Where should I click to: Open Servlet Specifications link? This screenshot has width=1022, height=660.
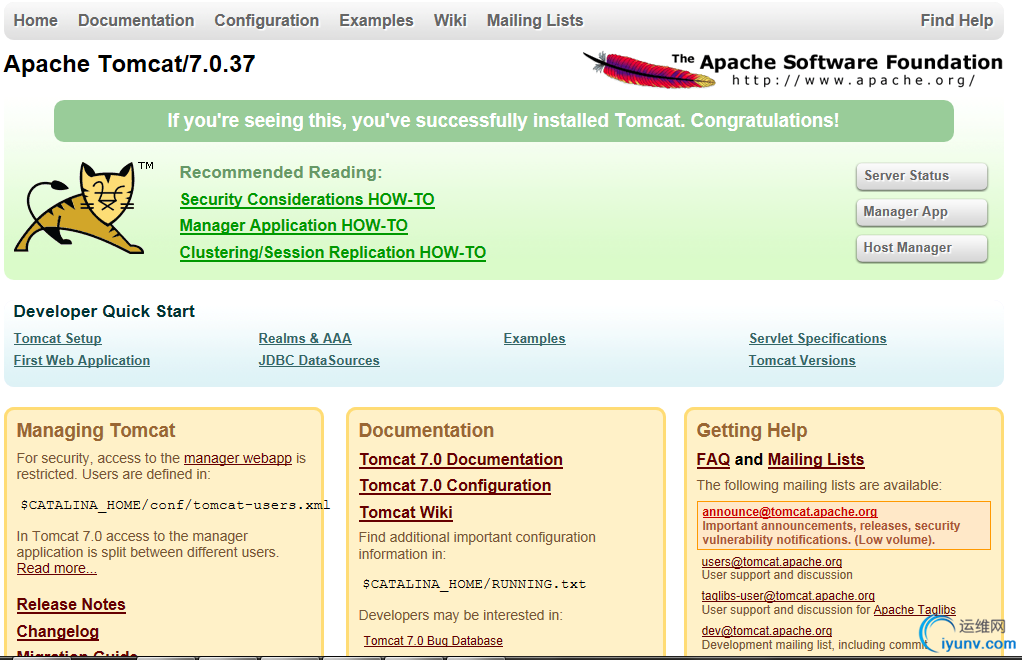818,338
